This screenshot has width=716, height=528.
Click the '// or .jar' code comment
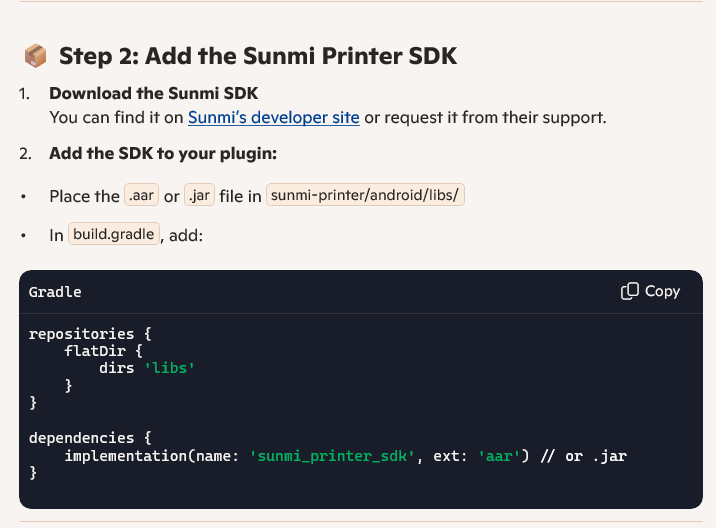584,456
